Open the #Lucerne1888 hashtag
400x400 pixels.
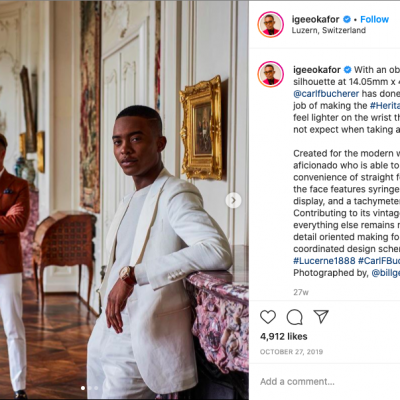point(324,260)
